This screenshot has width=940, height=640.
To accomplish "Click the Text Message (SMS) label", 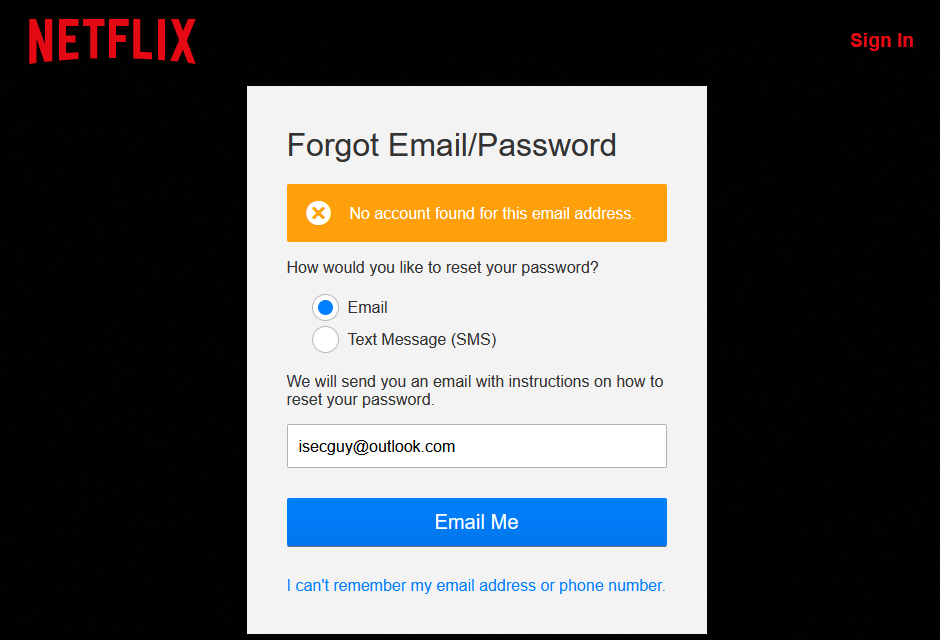I will click(422, 339).
